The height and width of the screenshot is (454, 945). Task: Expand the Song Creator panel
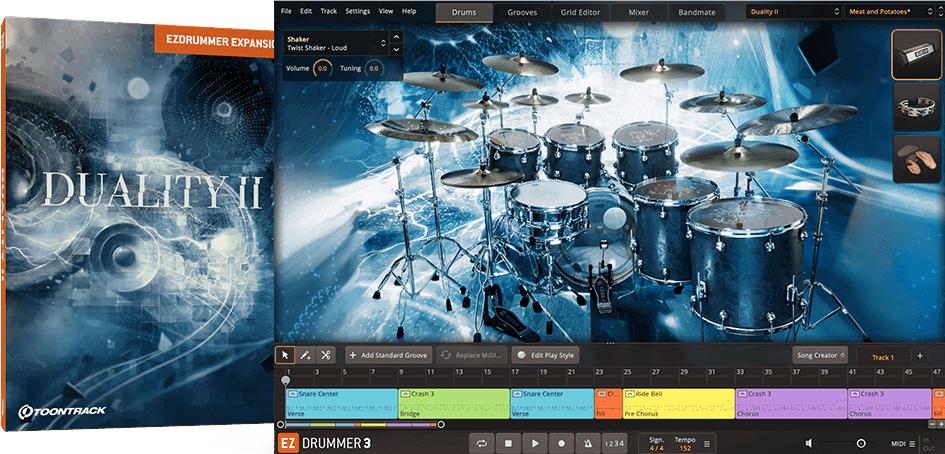[x=820, y=355]
